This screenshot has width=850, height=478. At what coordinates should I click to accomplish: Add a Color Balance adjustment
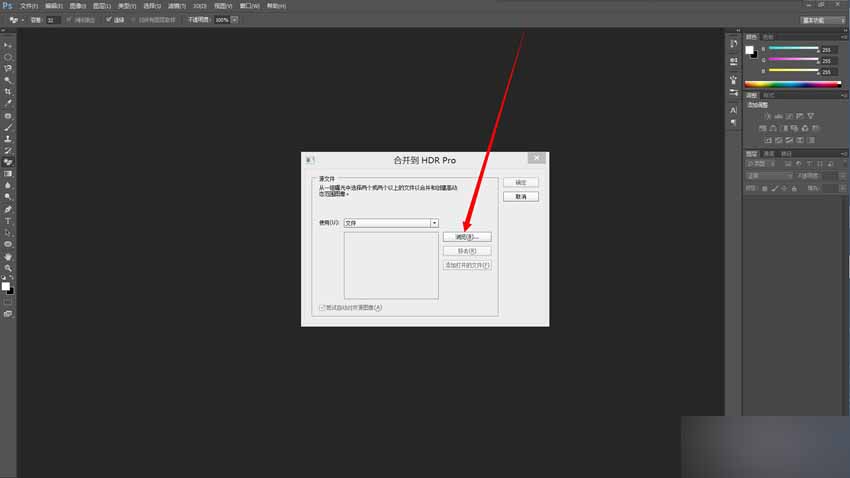pos(773,128)
